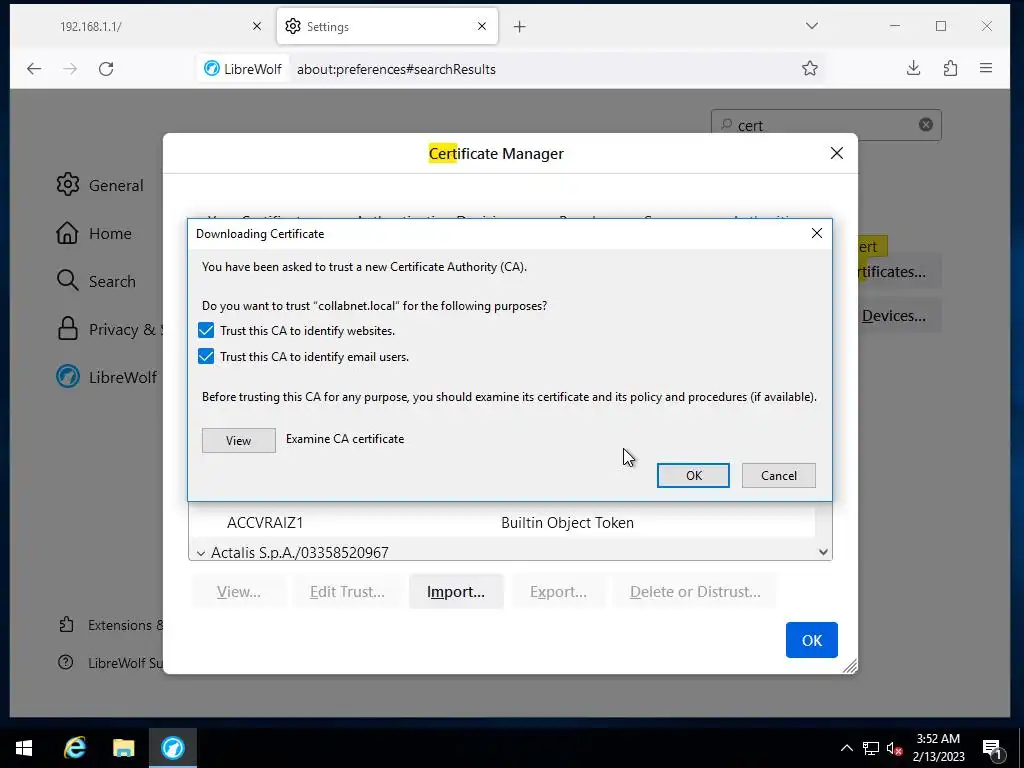Image resolution: width=1024 pixels, height=768 pixels.
Task: Open Search settings category
Action: click(x=96, y=281)
